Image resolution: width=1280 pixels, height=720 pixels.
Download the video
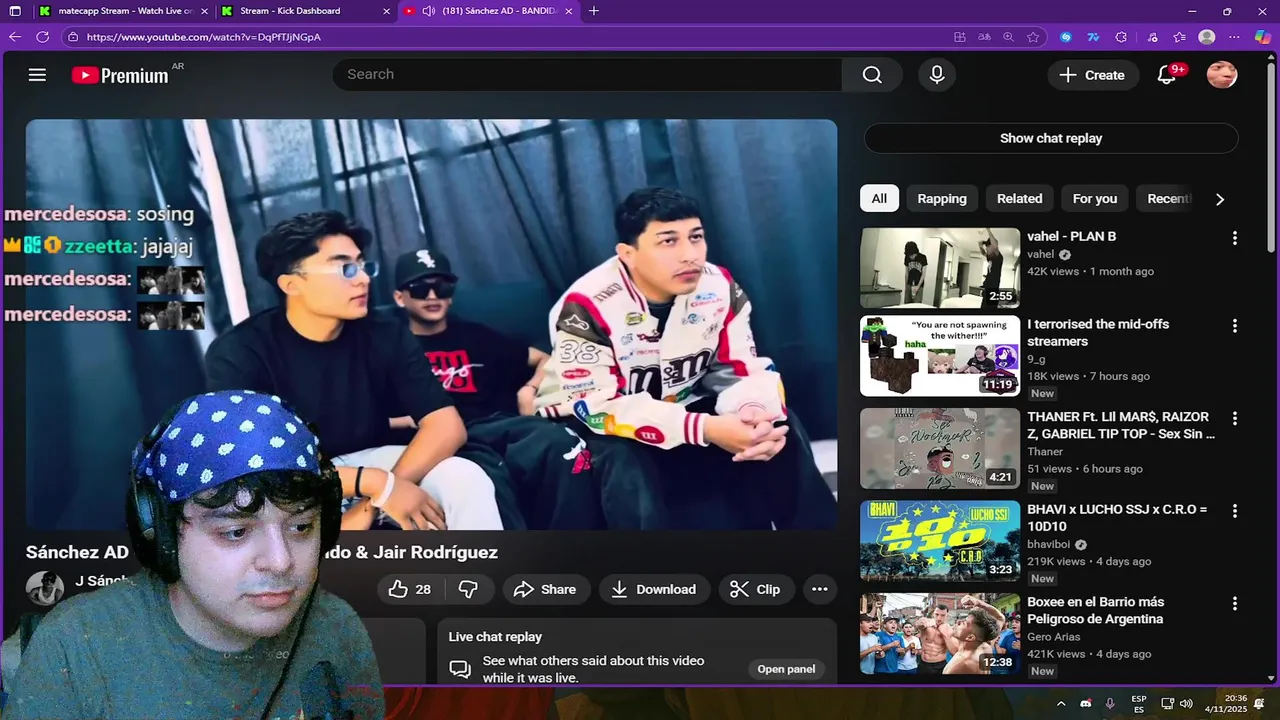pos(654,589)
